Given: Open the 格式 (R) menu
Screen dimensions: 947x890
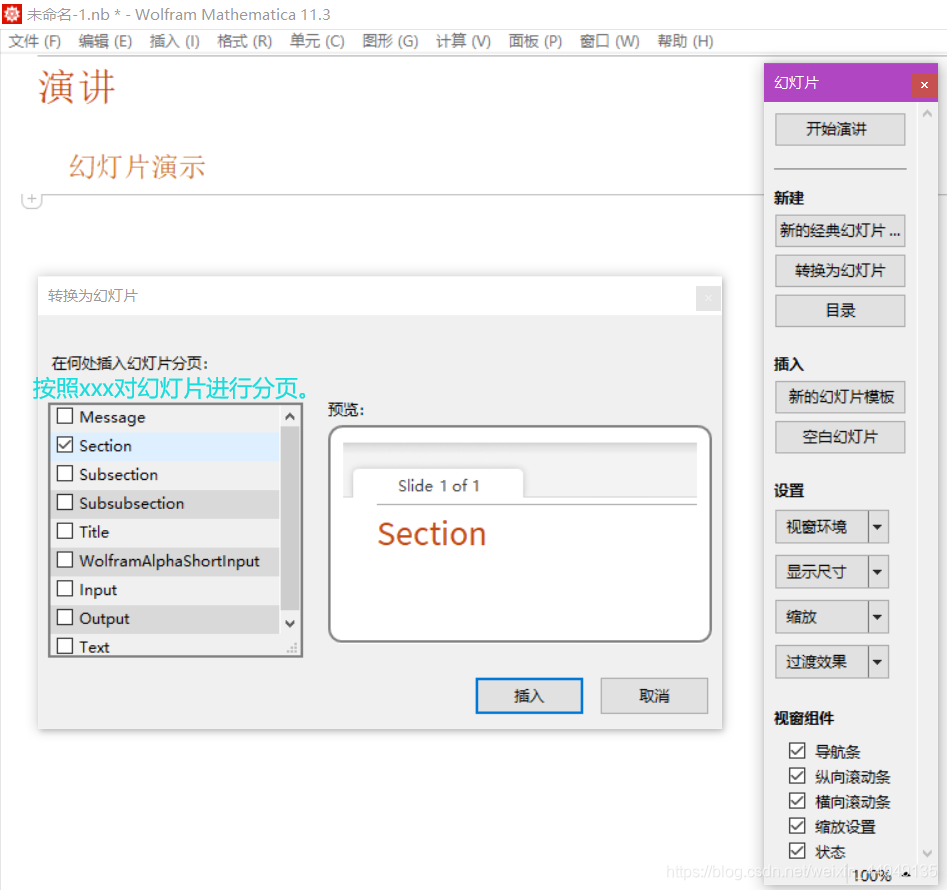Looking at the screenshot, I should (245, 41).
